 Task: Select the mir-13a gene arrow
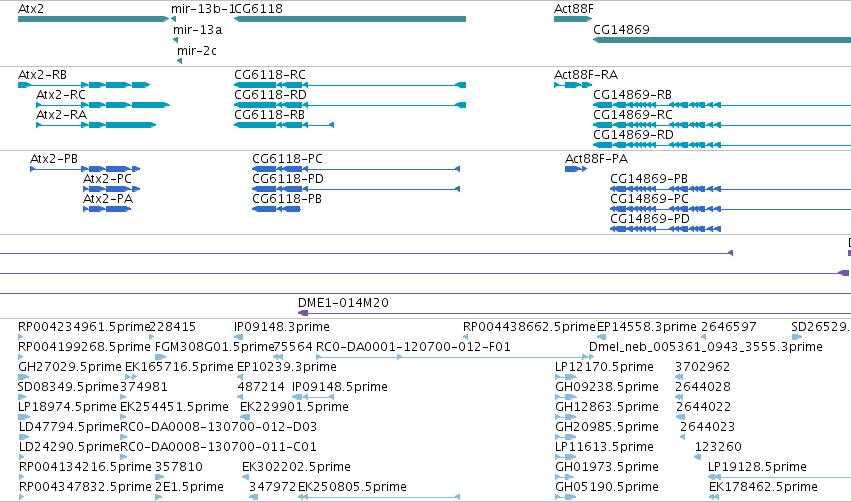[x=175, y=40]
